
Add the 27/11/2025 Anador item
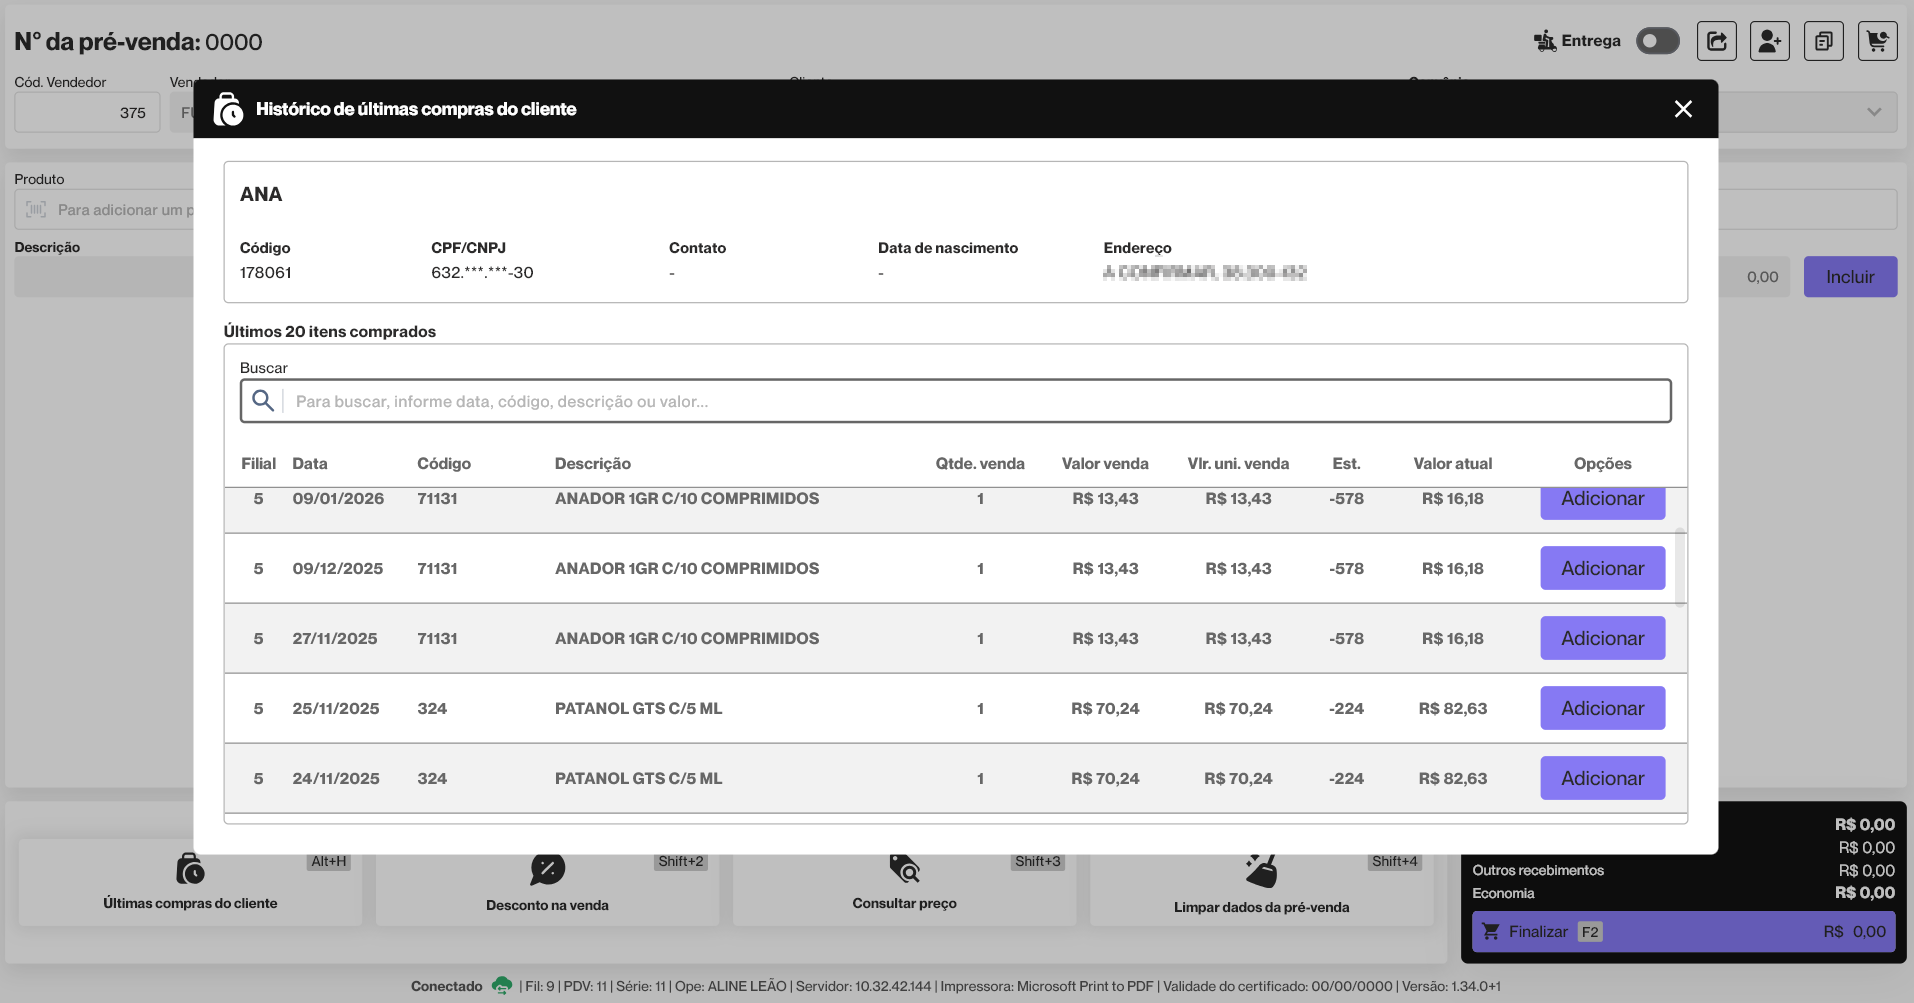point(1602,638)
